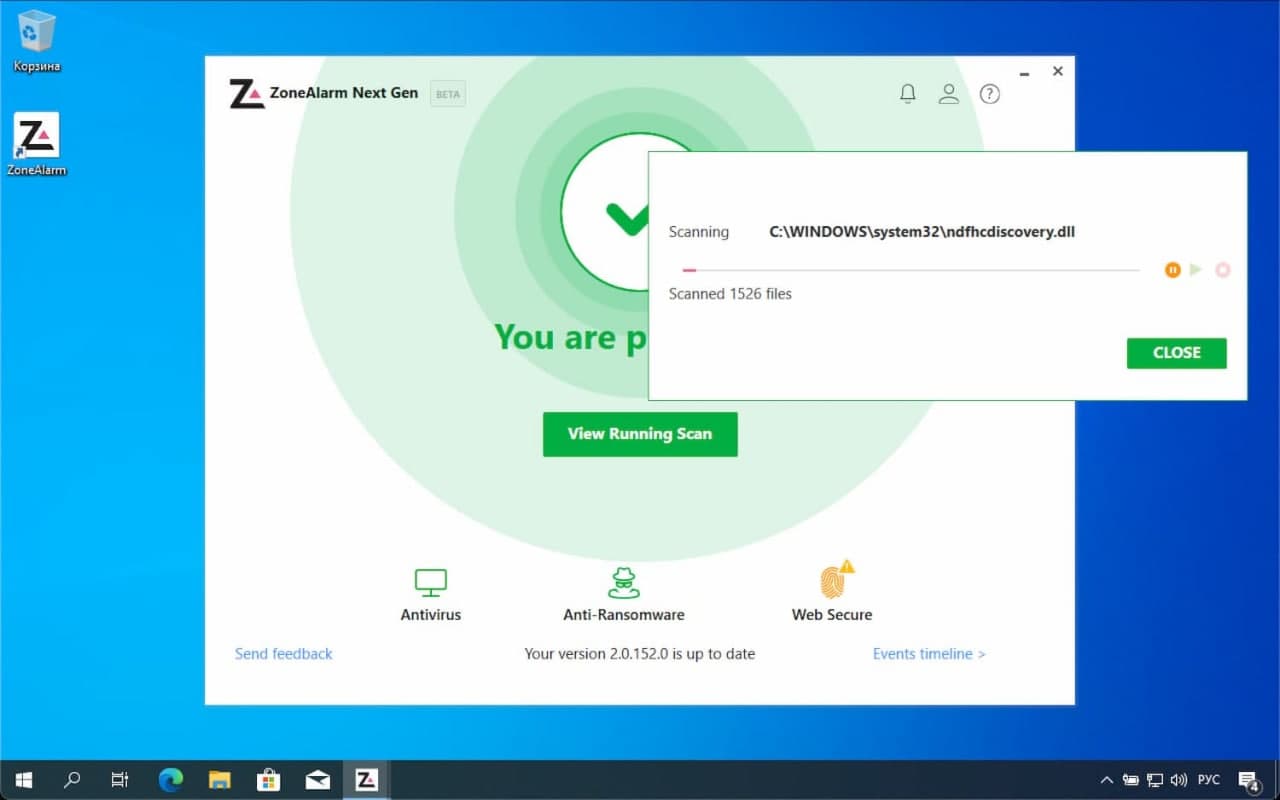
Task: Click the ZoneAlarm logo in header
Action: pyautogui.click(x=247, y=94)
